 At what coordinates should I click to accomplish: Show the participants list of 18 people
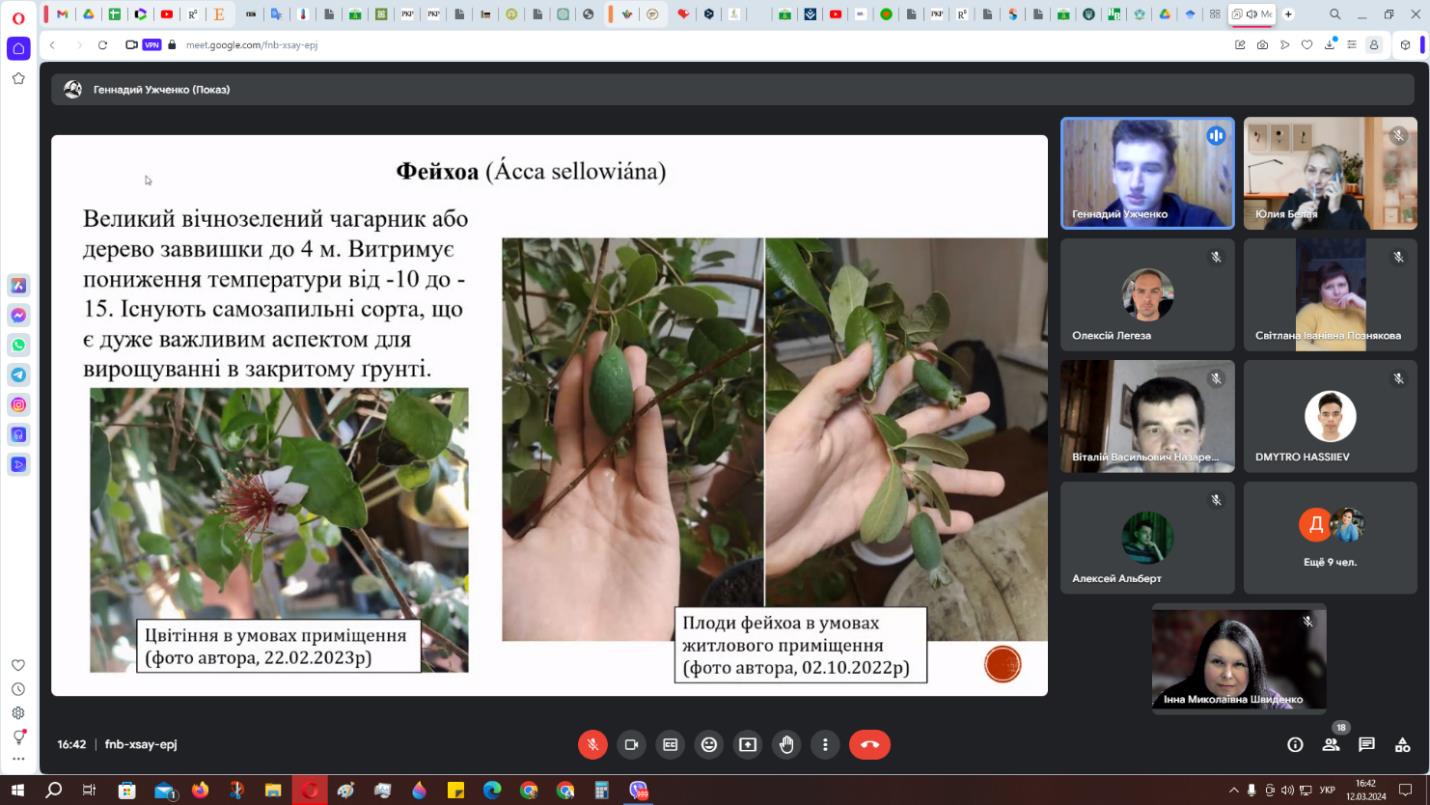pyautogui.click(x=1331, y=744)
